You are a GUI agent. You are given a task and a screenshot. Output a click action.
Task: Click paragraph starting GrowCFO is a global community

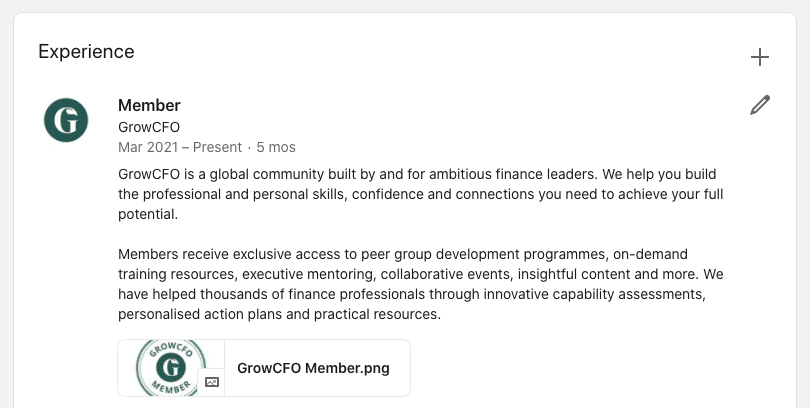point(420,194)
